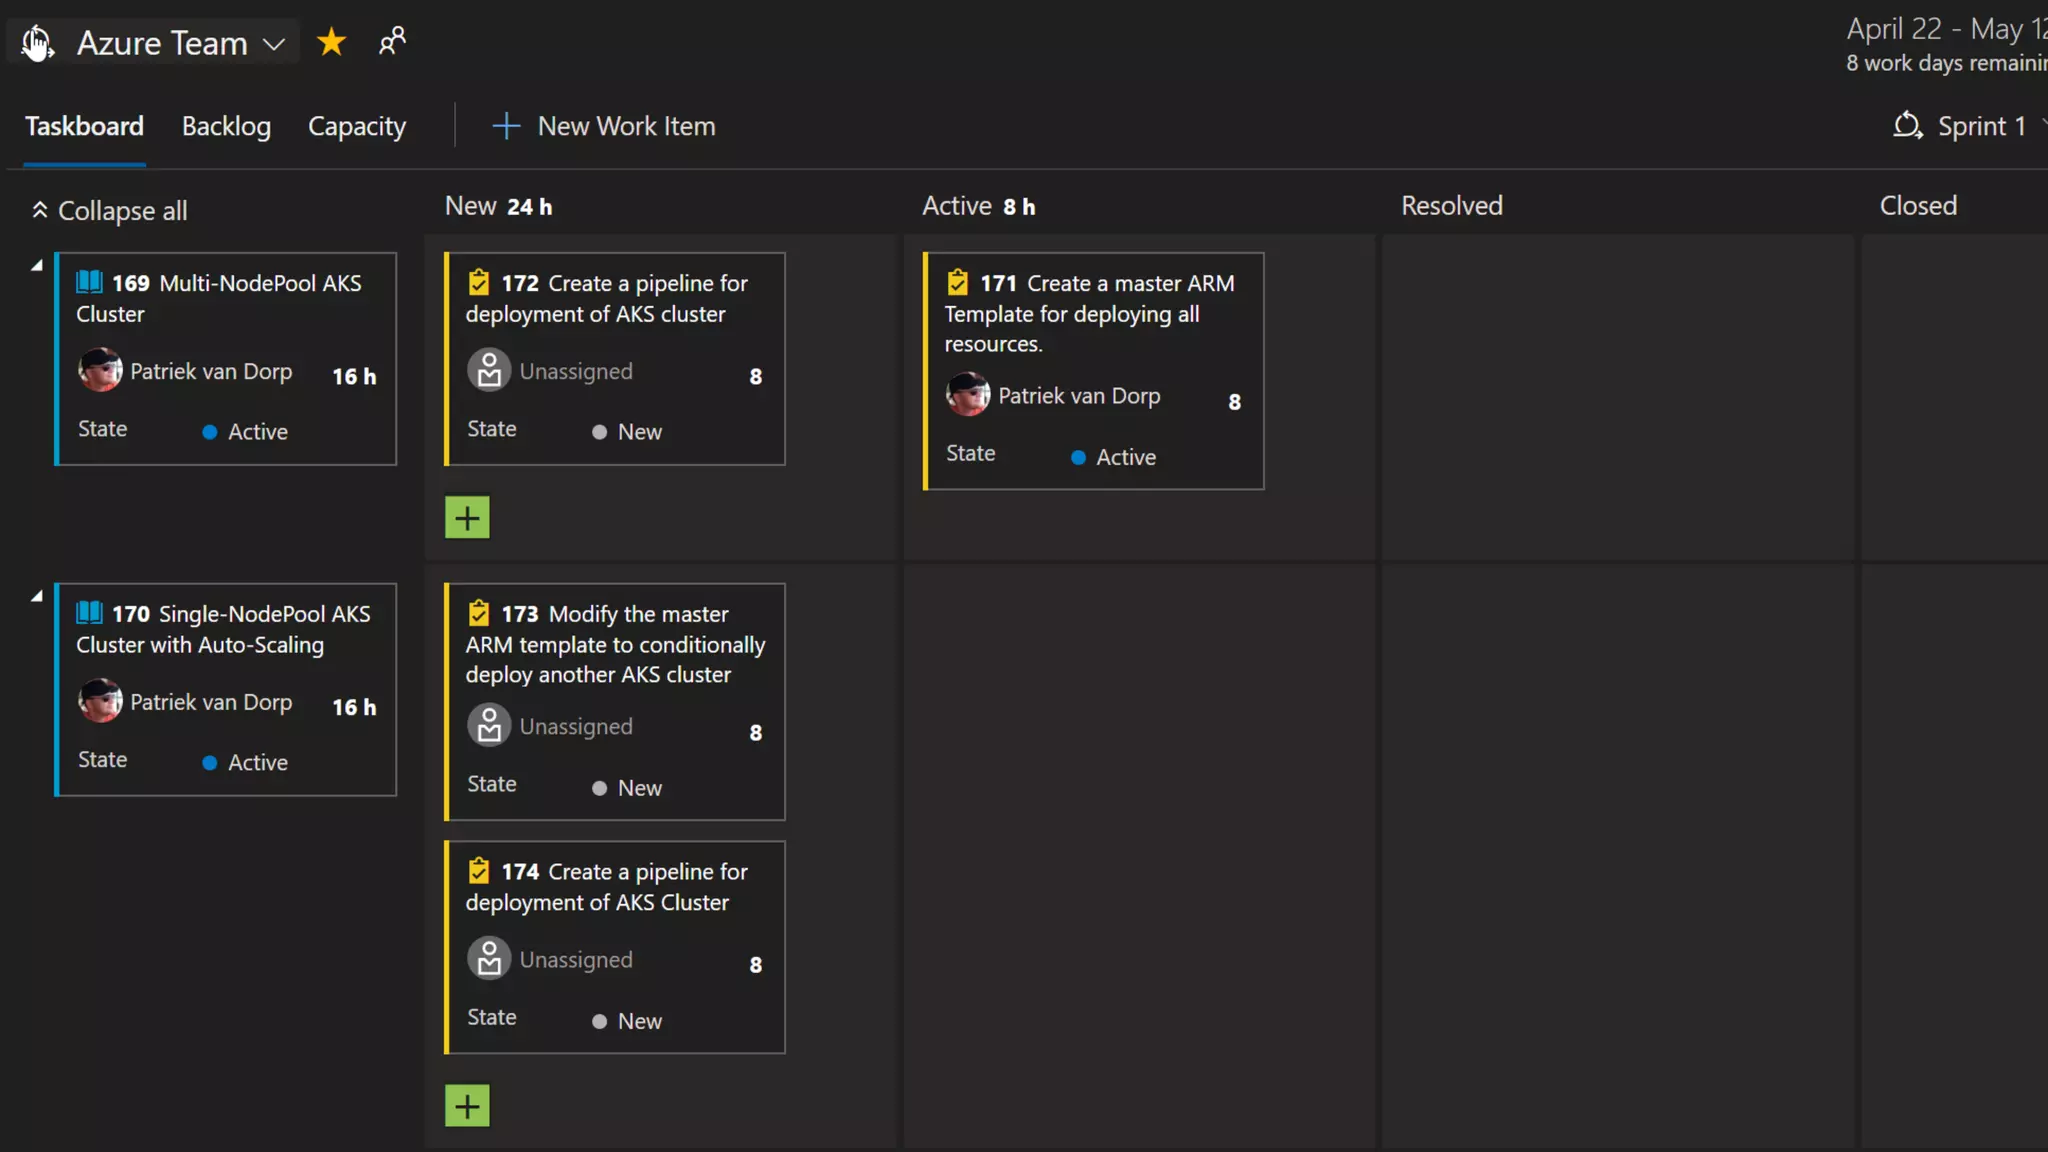Click the Azure Team logo icon
The height and width of the screenshot is (1152, 2048).
pyautogui.click(x=37, y=43)
